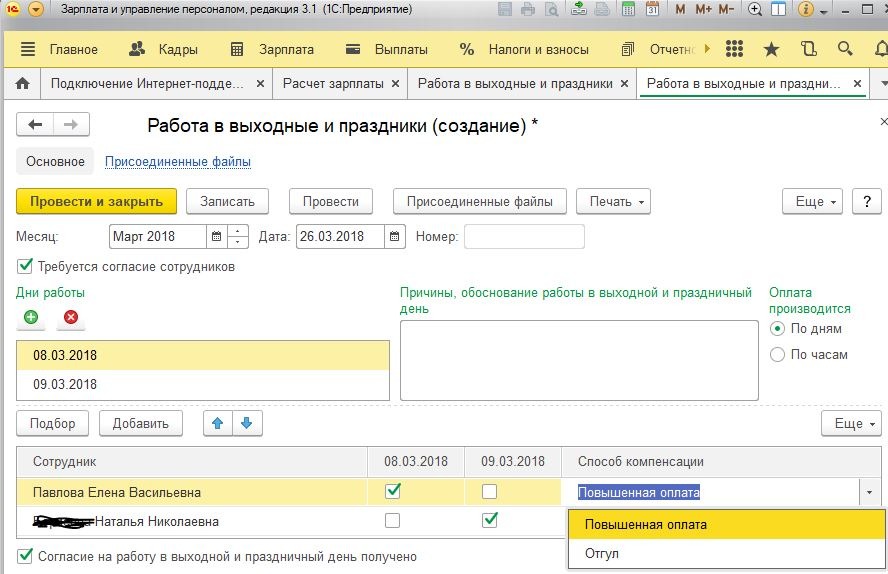Screen dimensions: 888x574
Task: Click the Присоединенные файлы button
Action: (x=480, y=202)
